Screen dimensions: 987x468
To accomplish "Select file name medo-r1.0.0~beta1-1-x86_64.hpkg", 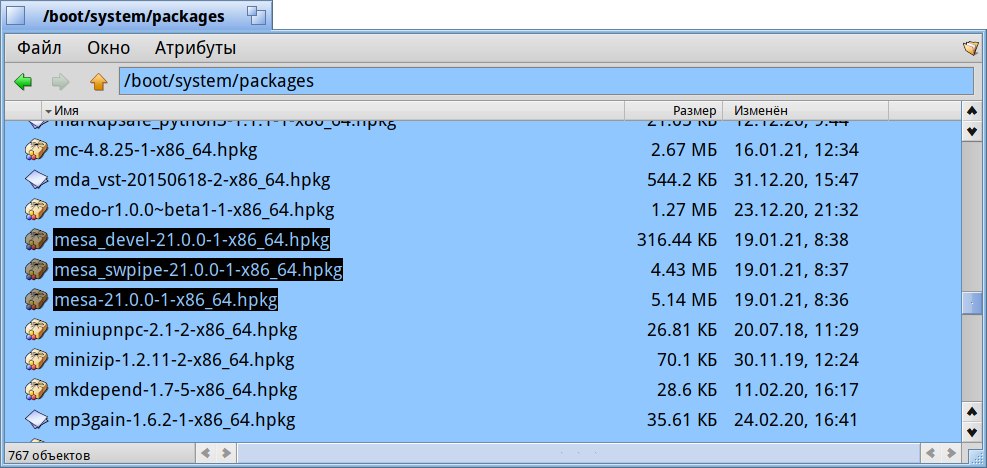I will (x=194, y=210).
